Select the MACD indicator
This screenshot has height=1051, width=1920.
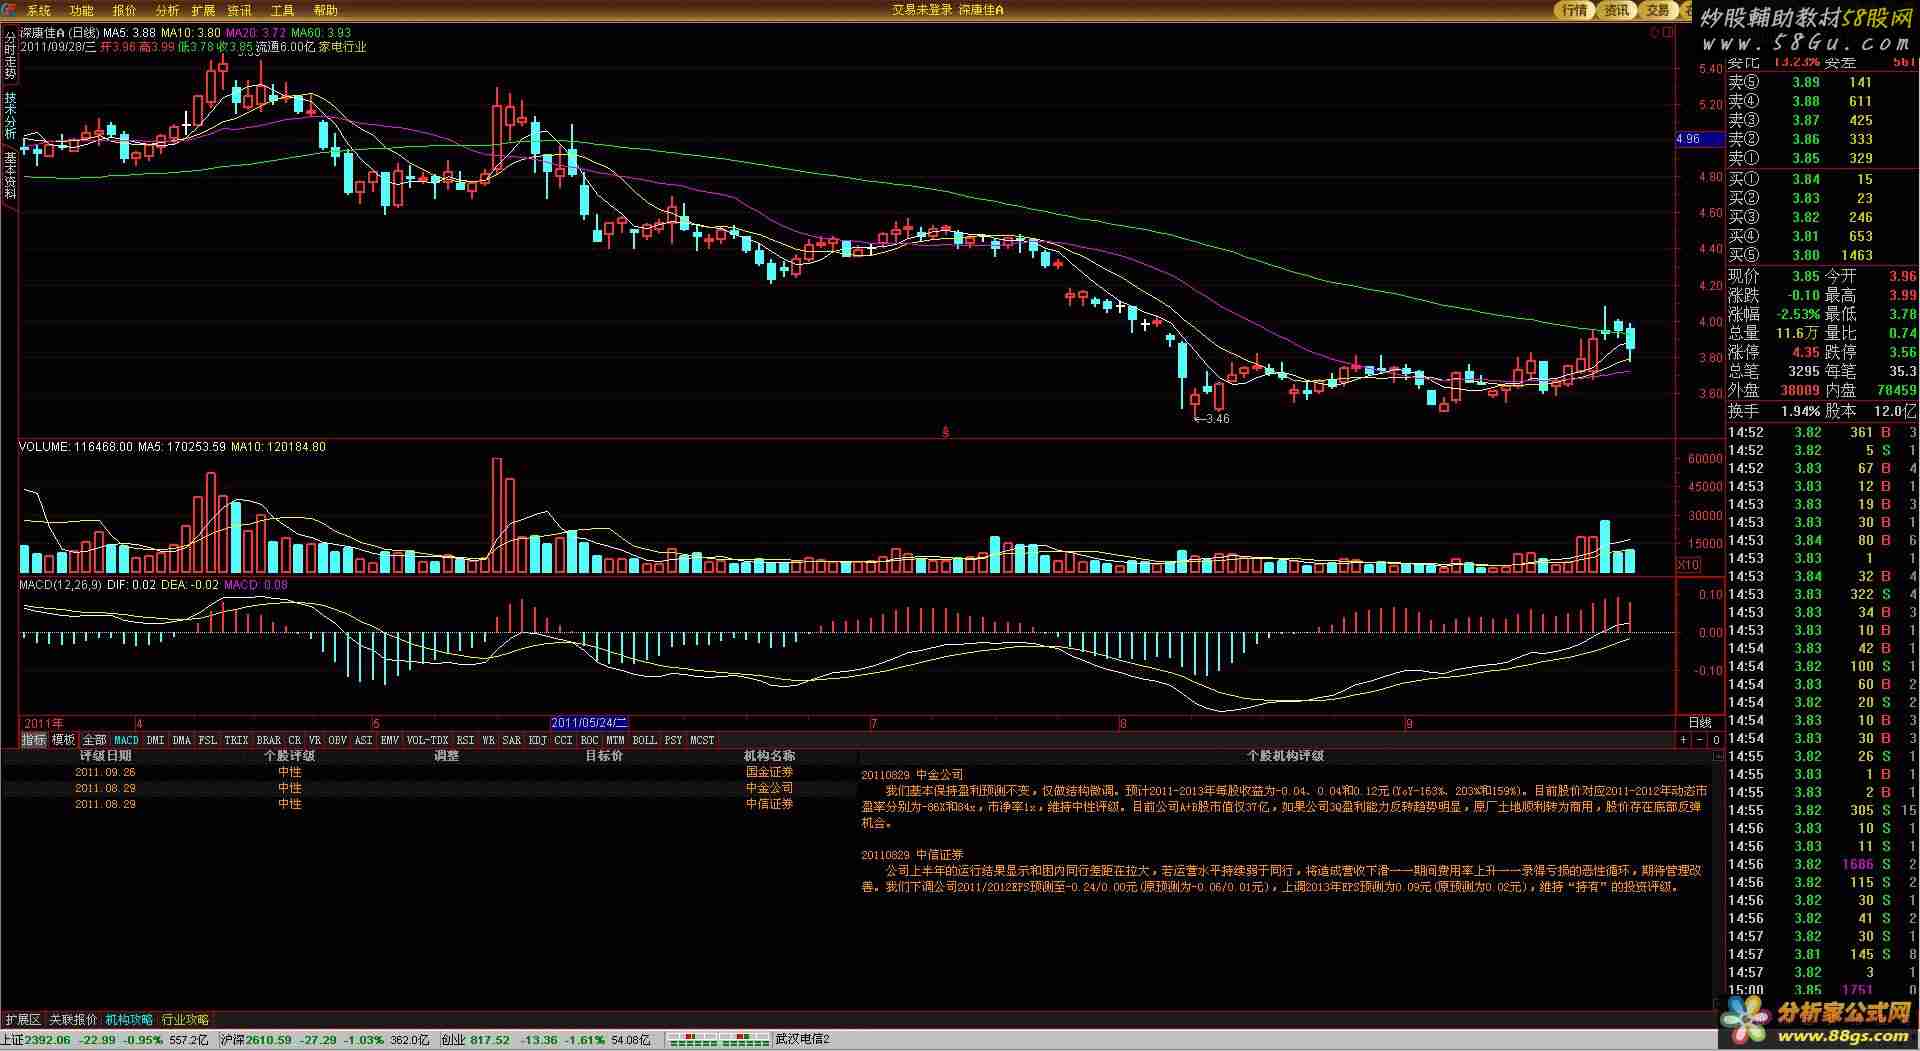click(126, 740)
